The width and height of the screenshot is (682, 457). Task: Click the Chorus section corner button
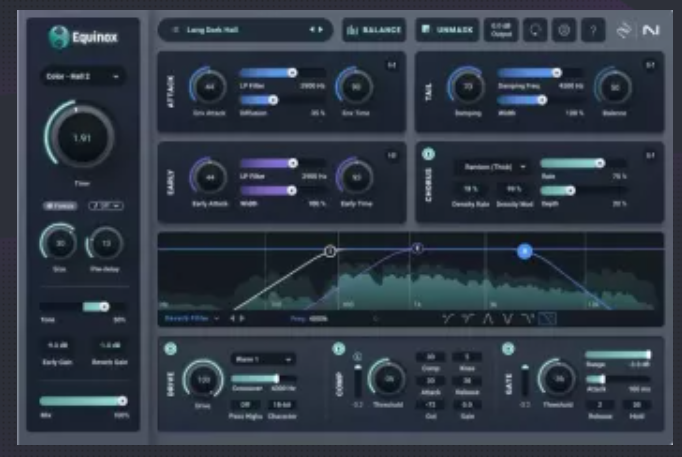650,155
